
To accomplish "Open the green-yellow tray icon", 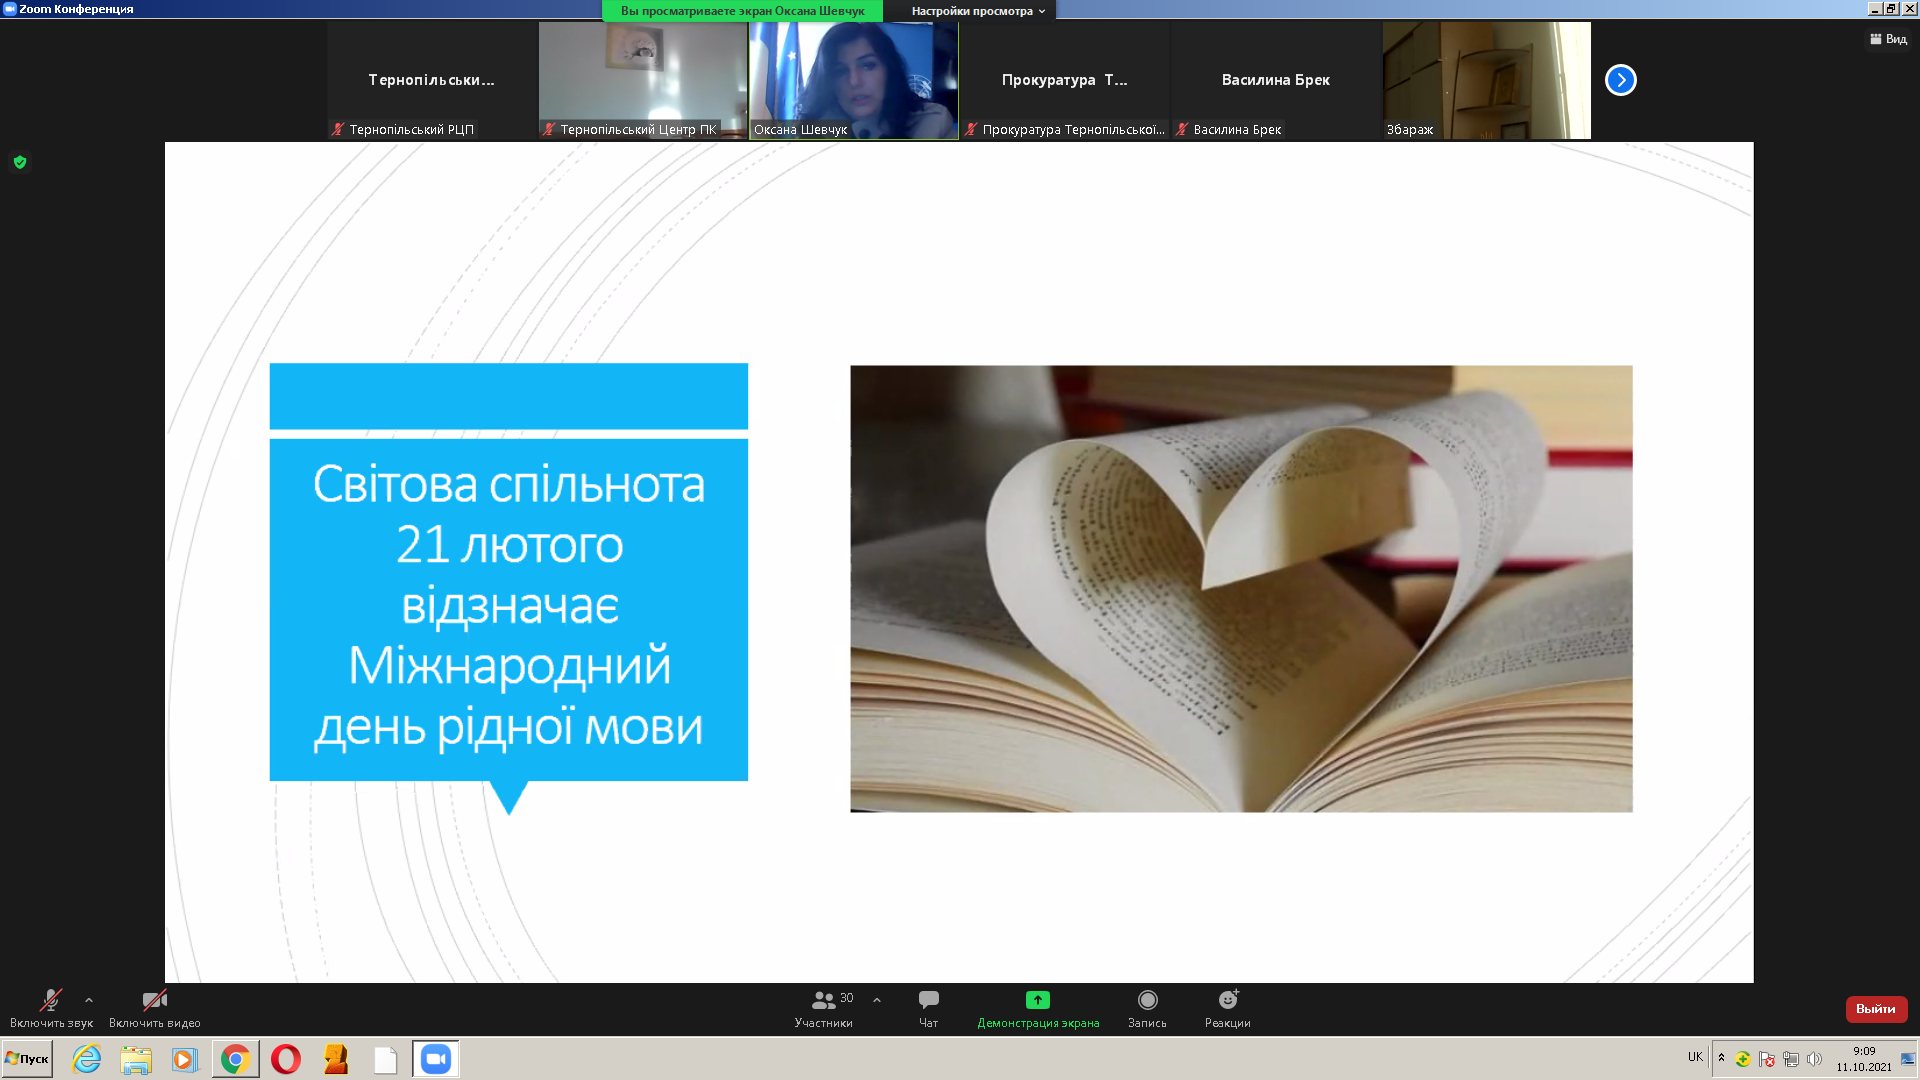I will pyautogui.click(x=1743, y=1059).
